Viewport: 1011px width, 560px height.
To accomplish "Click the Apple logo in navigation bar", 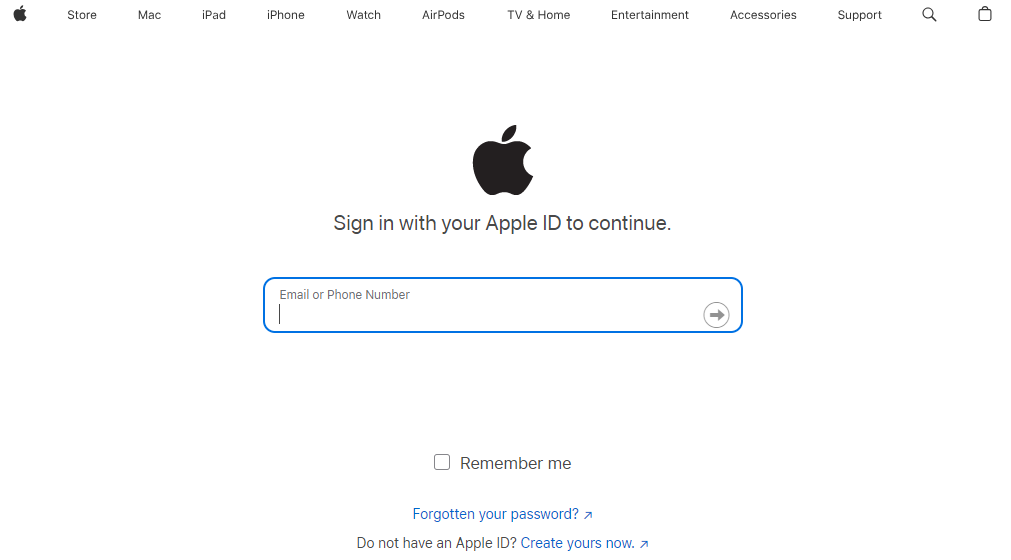I will point(20,14).
